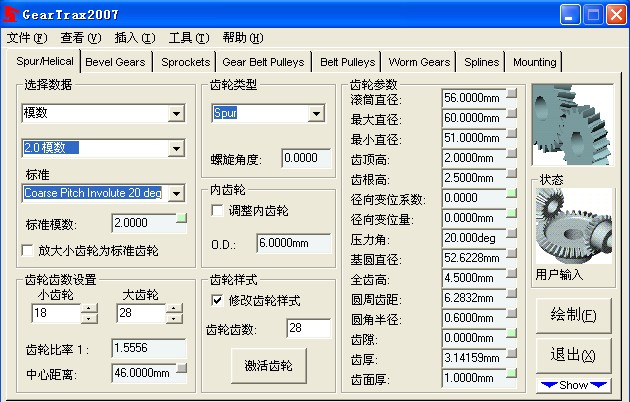This screenshot has width=630, height=402.
Task: Uncheck the 修改齿轮样式 checkbox
Action: 217,300
